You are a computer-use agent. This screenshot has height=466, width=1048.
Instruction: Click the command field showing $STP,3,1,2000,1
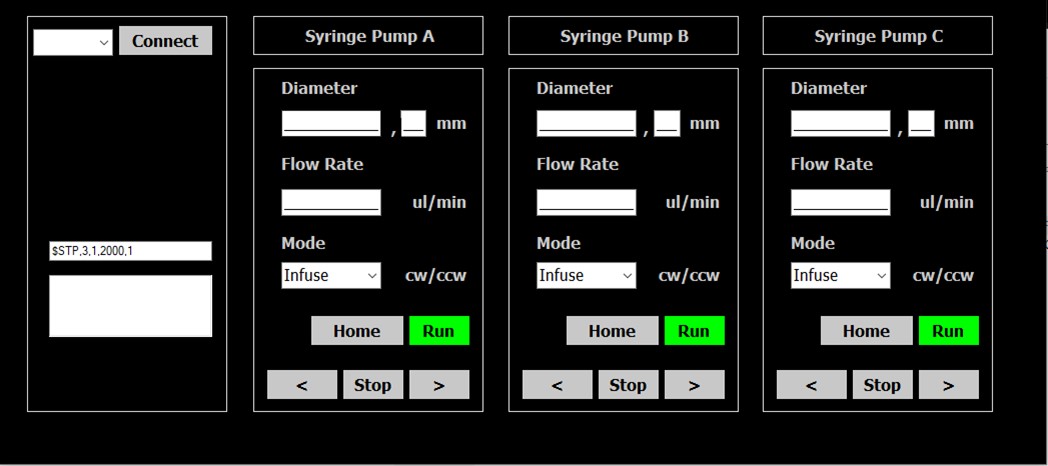tap(130, 251)
